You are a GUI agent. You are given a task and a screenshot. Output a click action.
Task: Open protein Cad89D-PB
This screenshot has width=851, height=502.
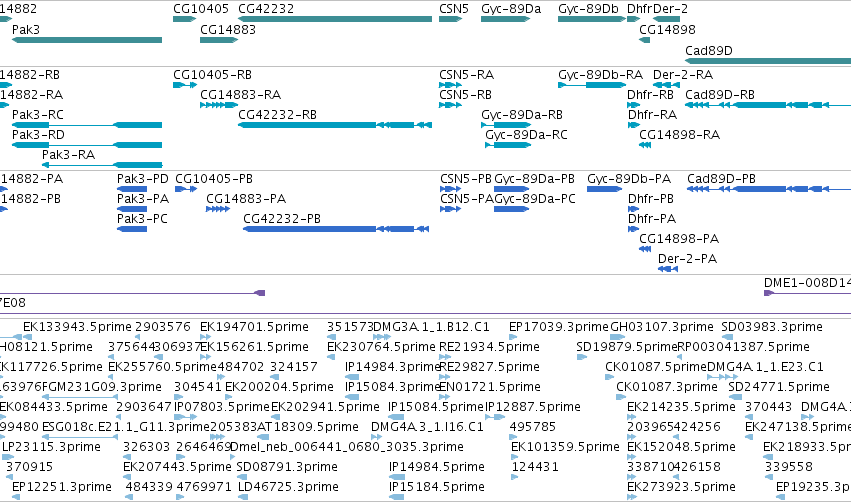(769, 189)
